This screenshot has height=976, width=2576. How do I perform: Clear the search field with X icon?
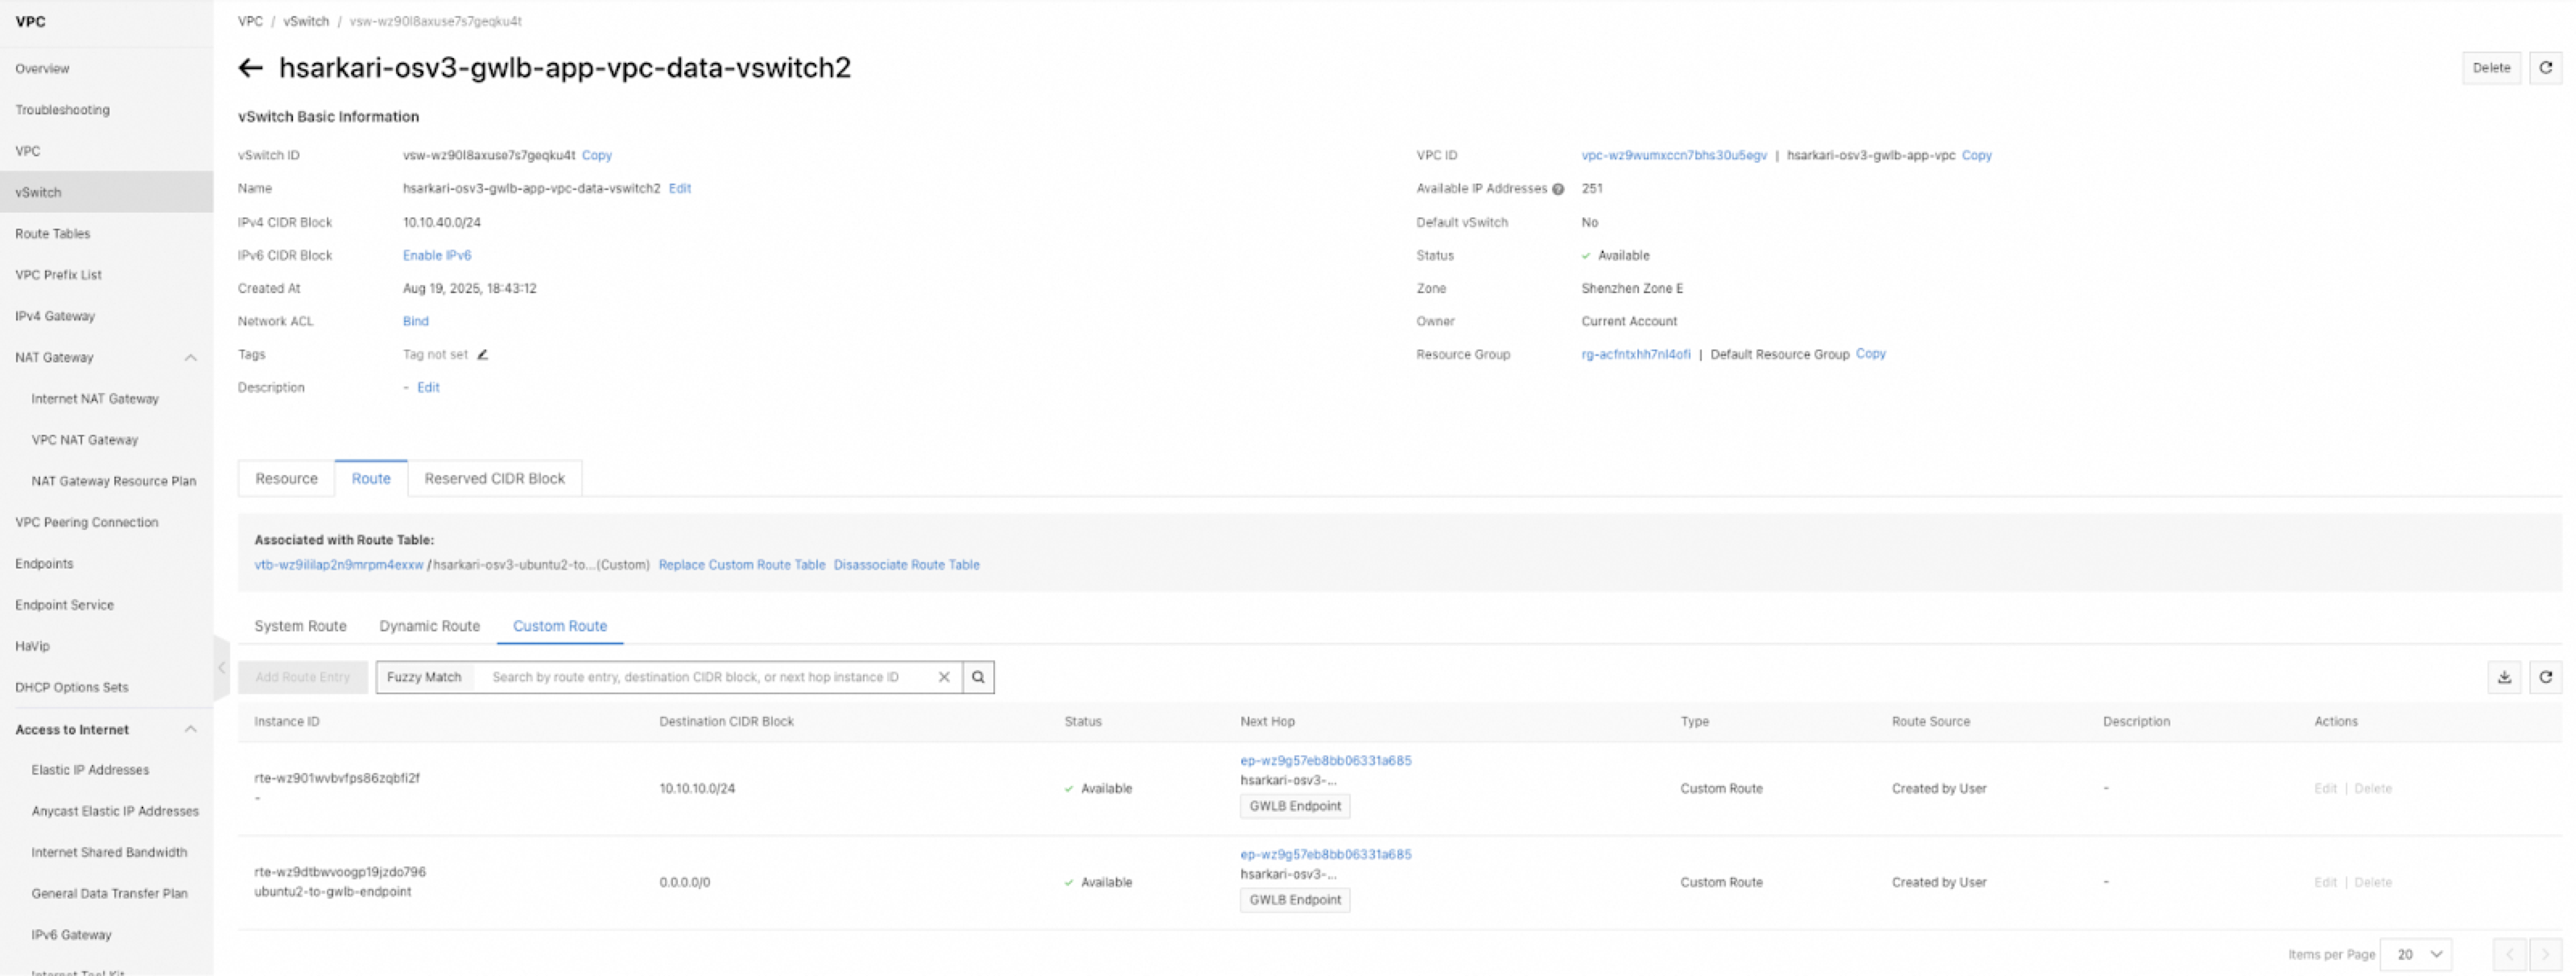(x=943, y=677)
